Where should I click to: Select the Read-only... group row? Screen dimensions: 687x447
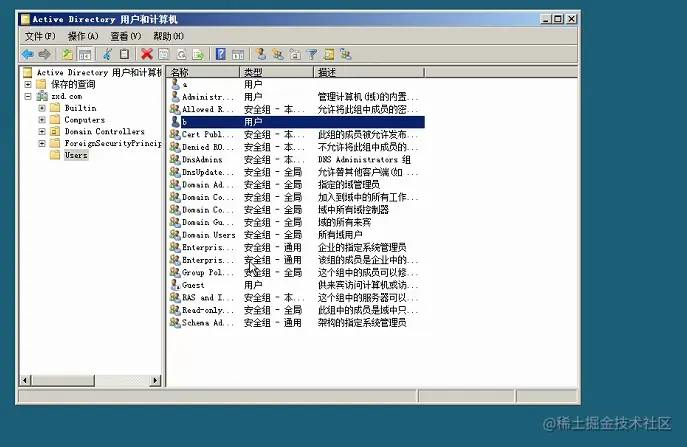pyautogui.click(x=297, y=310)
